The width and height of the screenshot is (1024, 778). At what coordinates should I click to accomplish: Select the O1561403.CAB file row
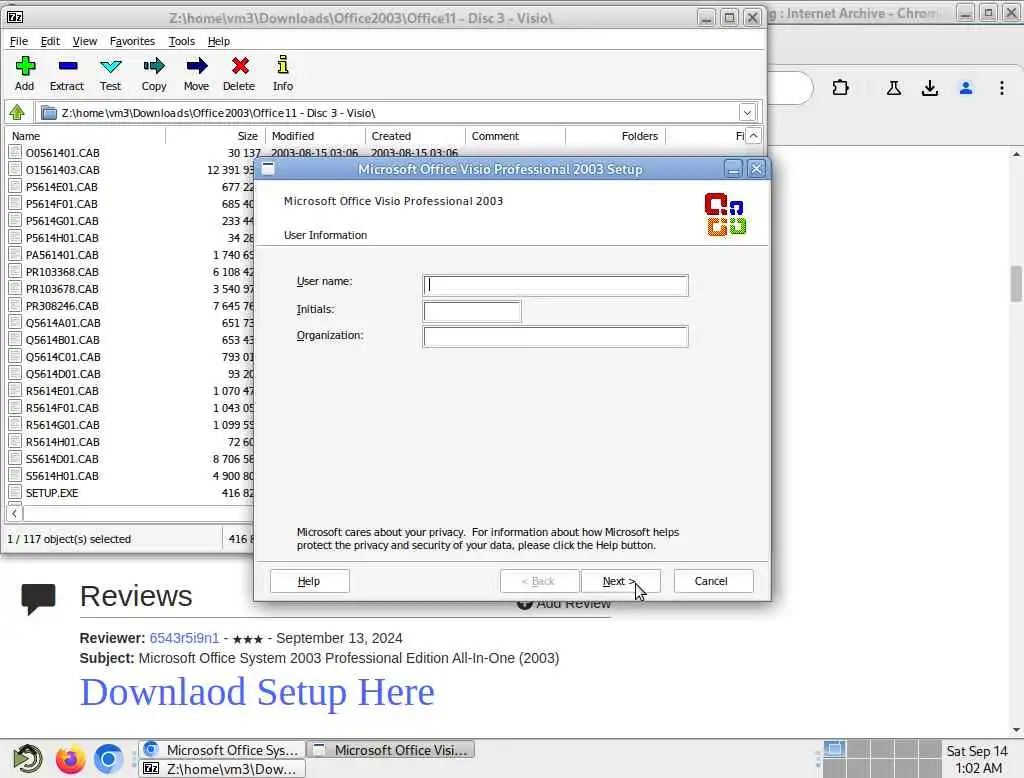pos(131,170)
